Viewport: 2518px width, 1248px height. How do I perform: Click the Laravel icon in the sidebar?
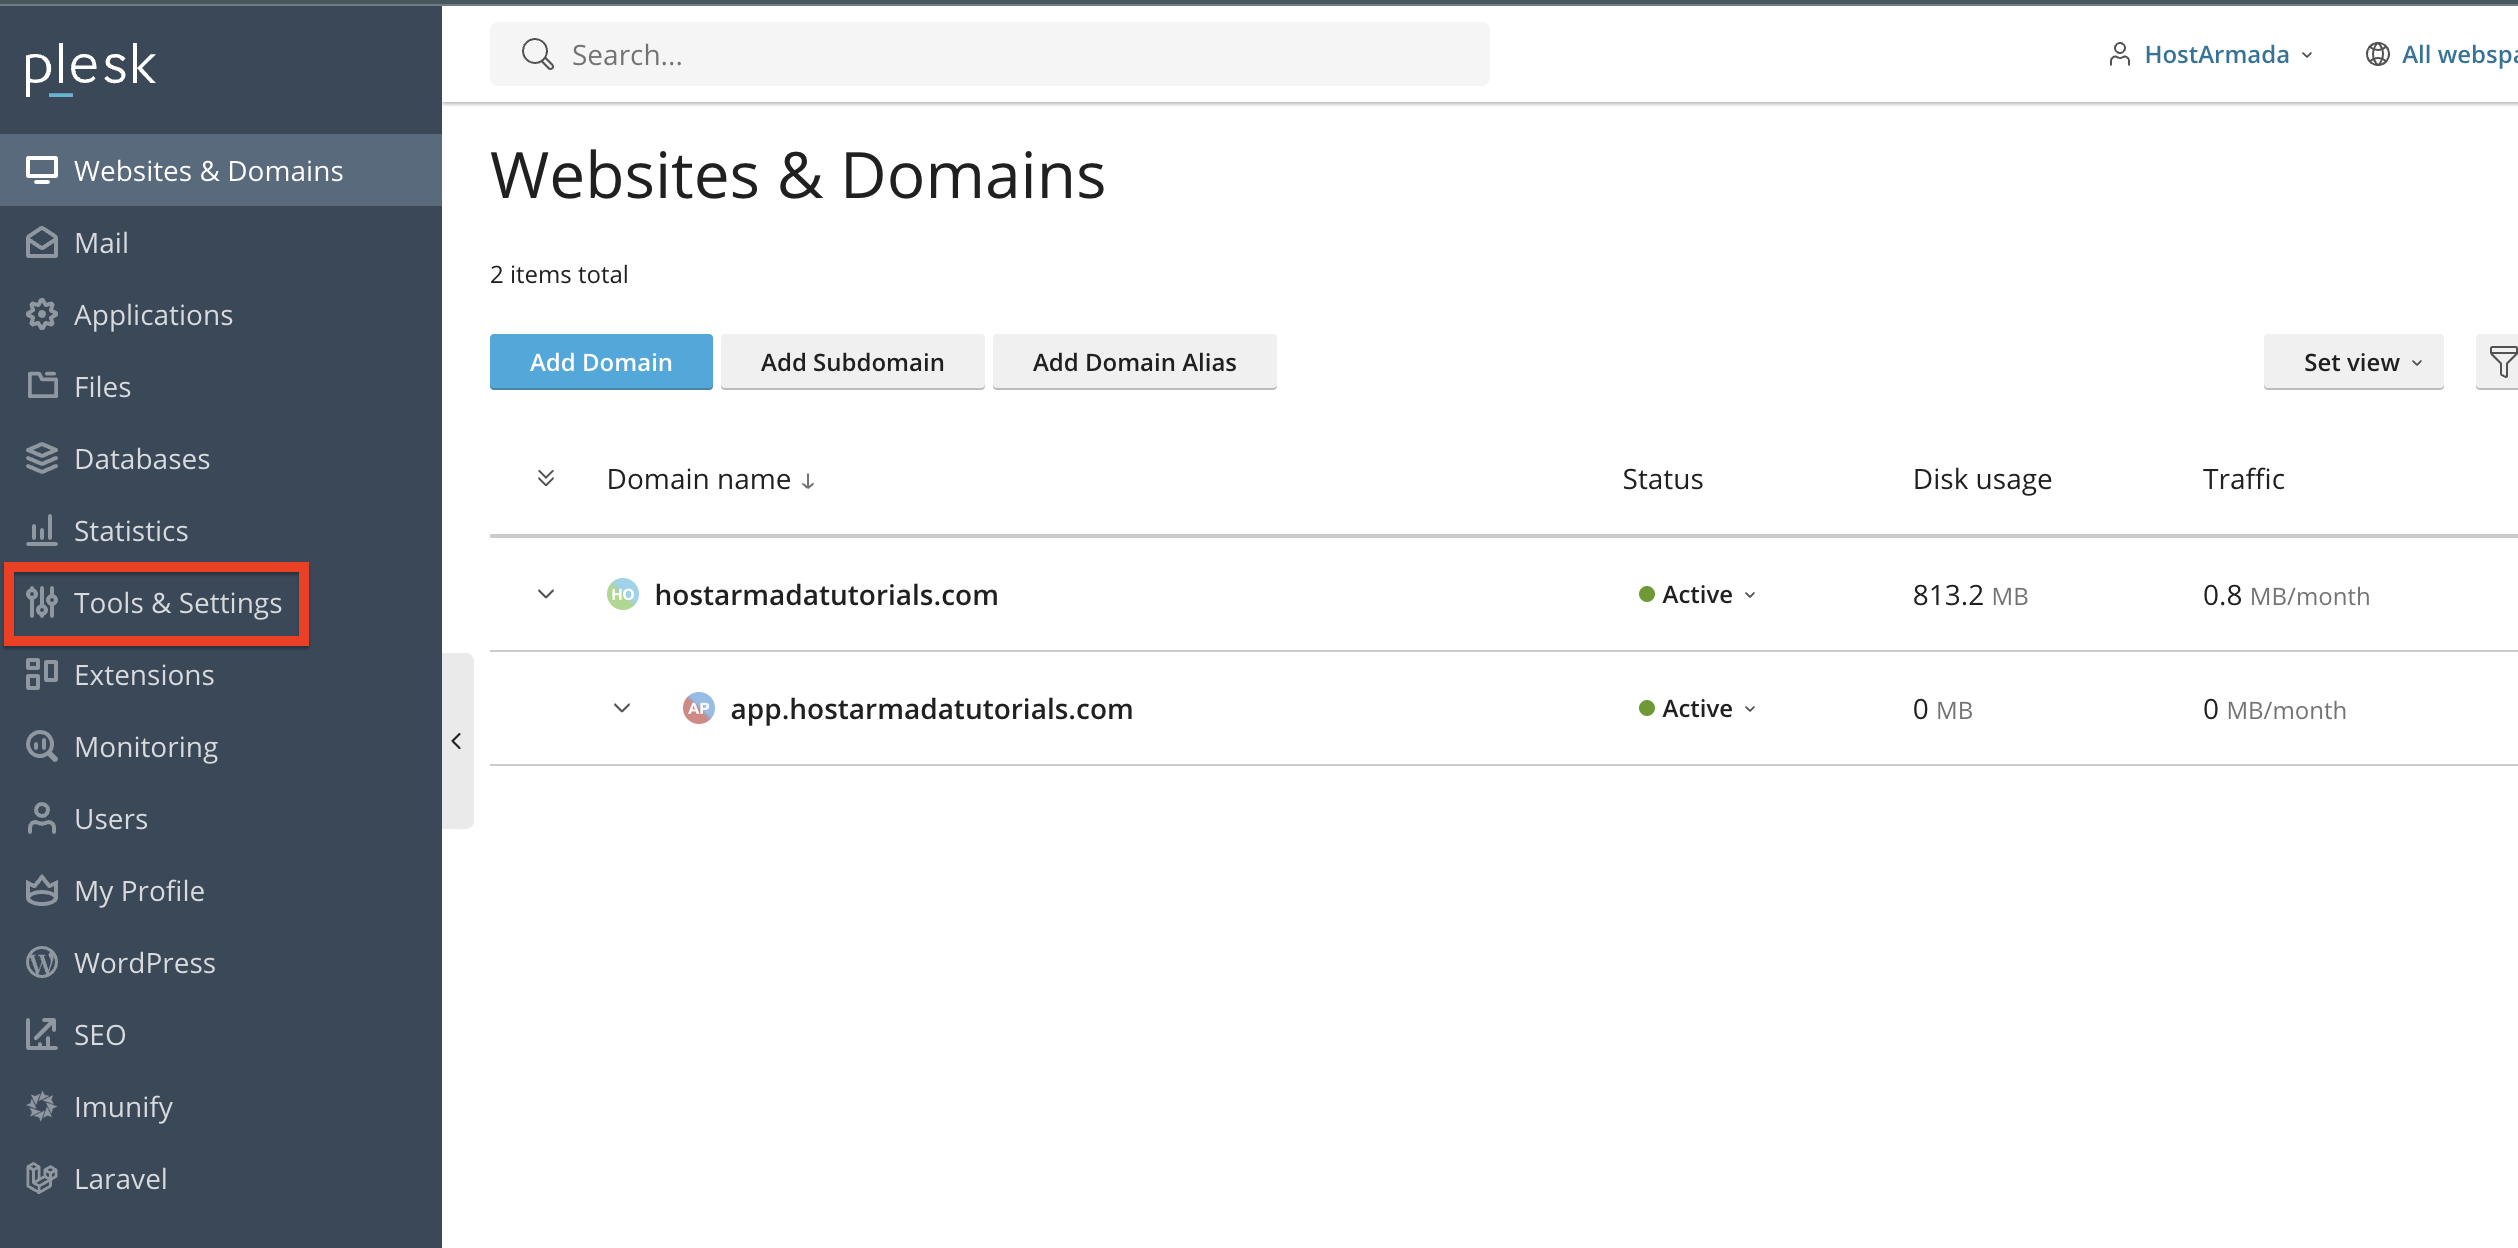[x=41, y=1179]
